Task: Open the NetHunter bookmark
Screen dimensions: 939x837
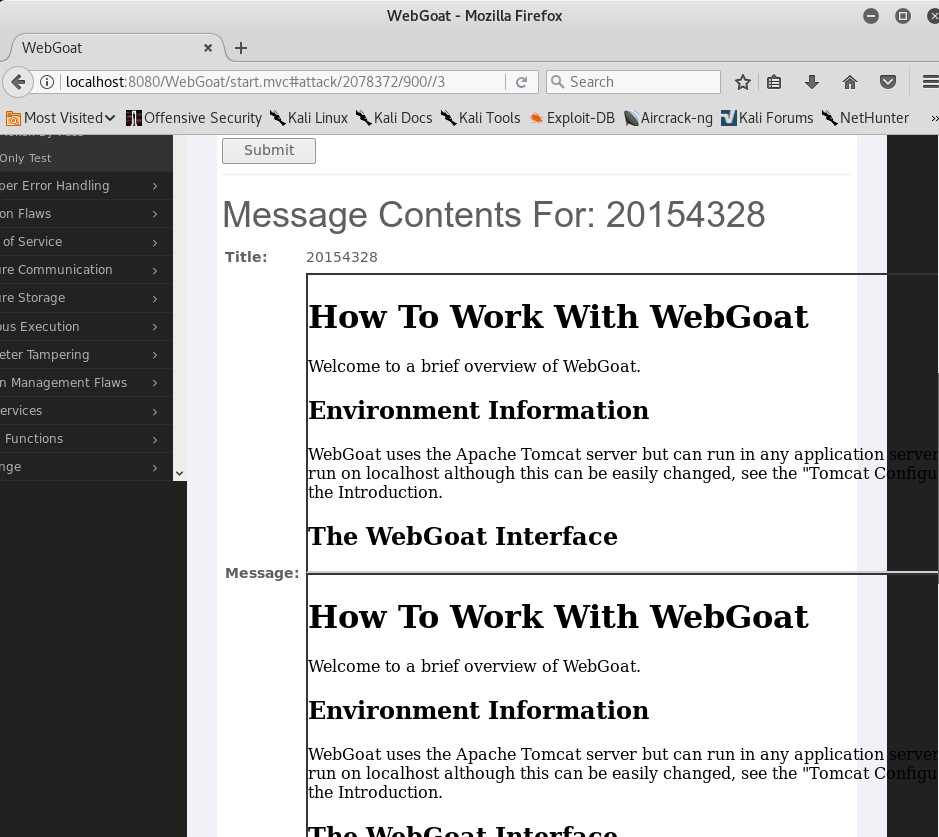Action: click(865, 118)
